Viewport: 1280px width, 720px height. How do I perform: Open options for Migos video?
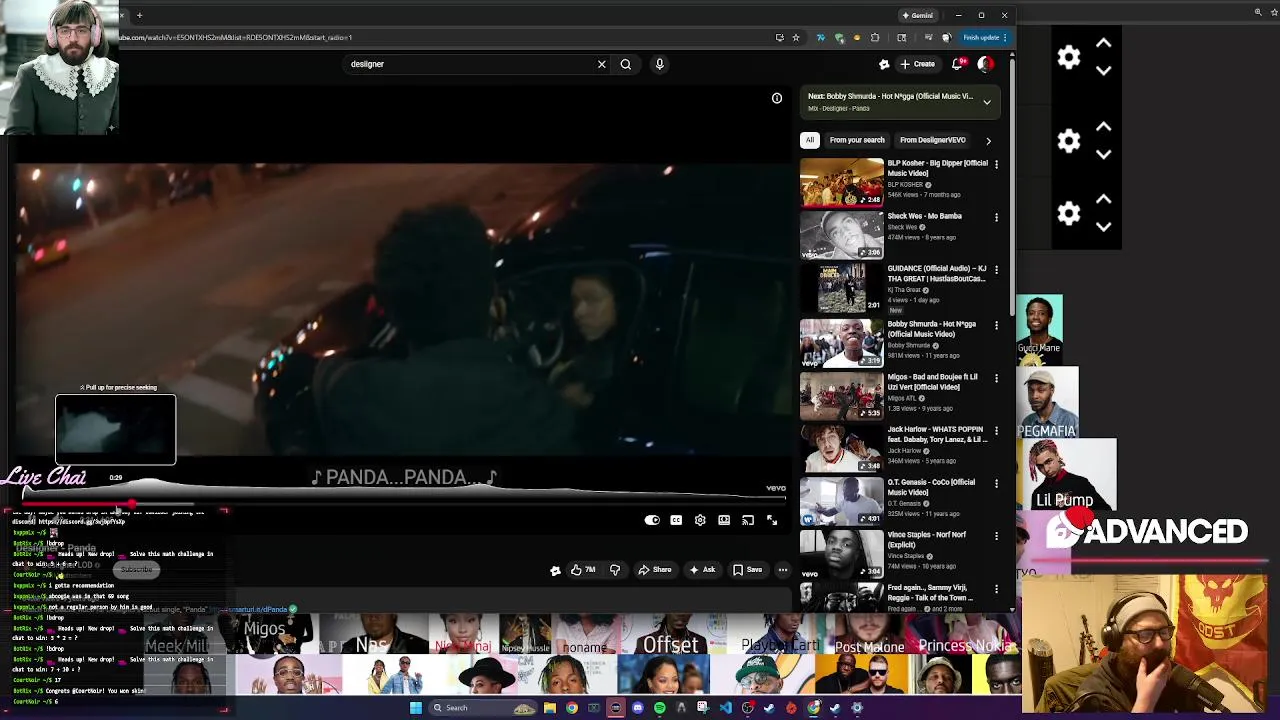click(x=996, y=379)
